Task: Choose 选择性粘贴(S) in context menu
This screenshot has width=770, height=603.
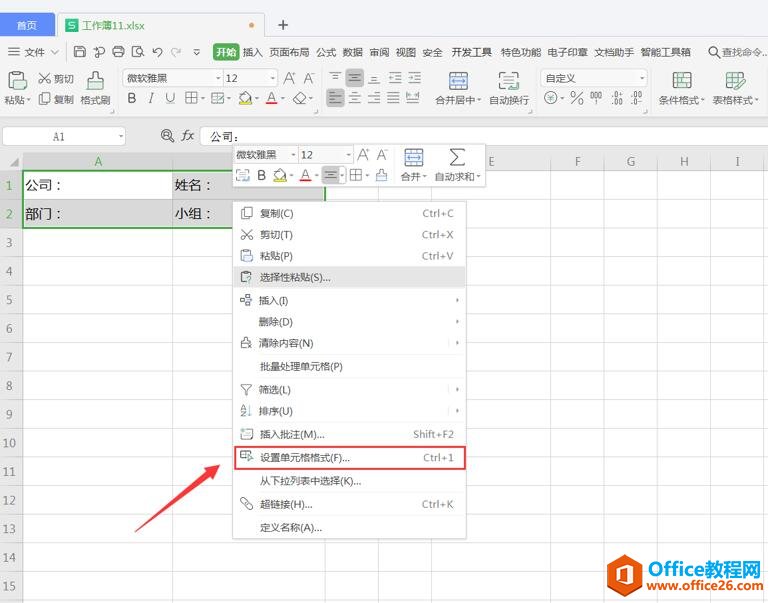Action: point(349,277)
